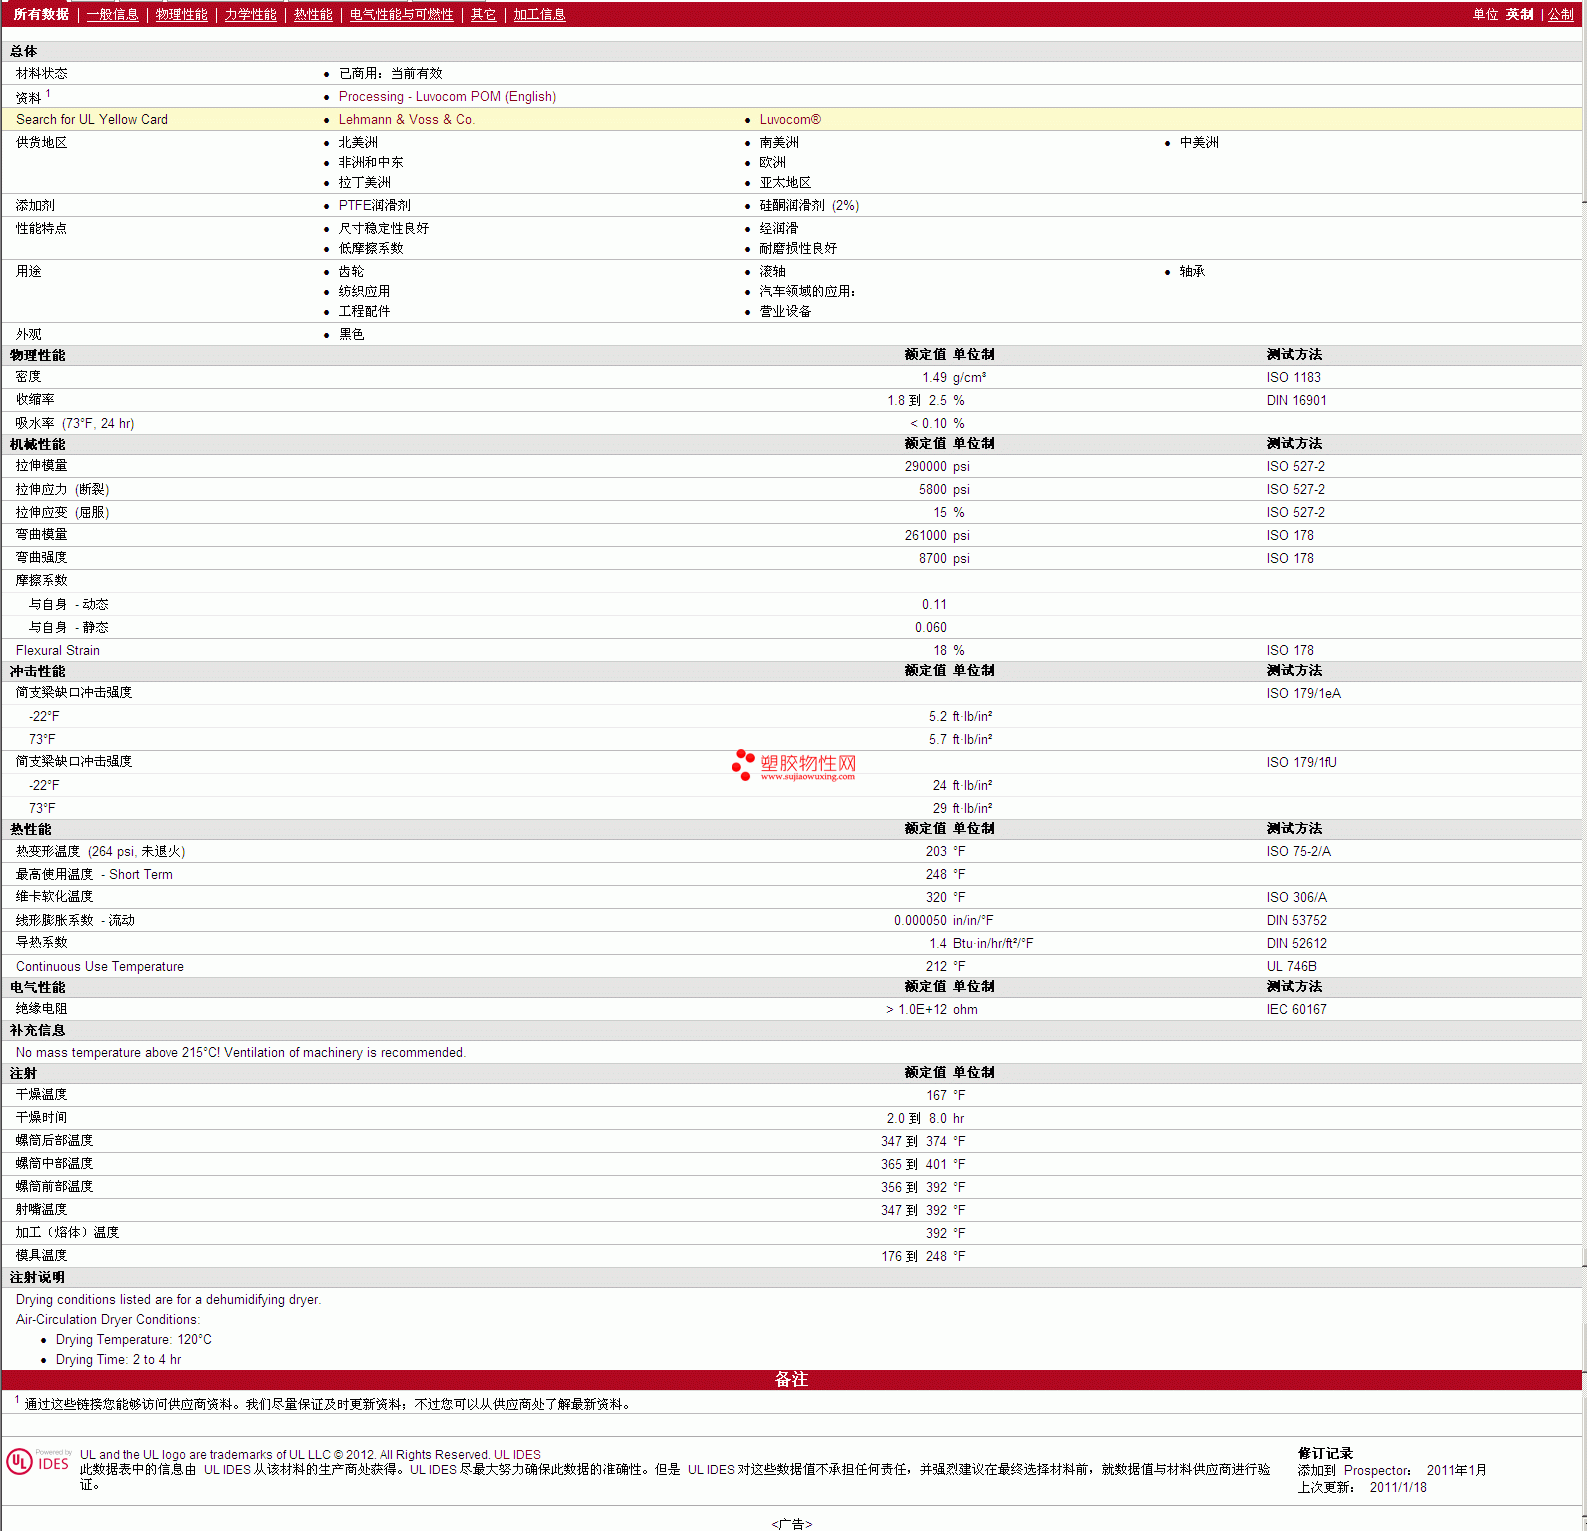Click the 绝缘电阻 row label
This screenshot has width=1587, height=1531.
(x=41, y=1009)
